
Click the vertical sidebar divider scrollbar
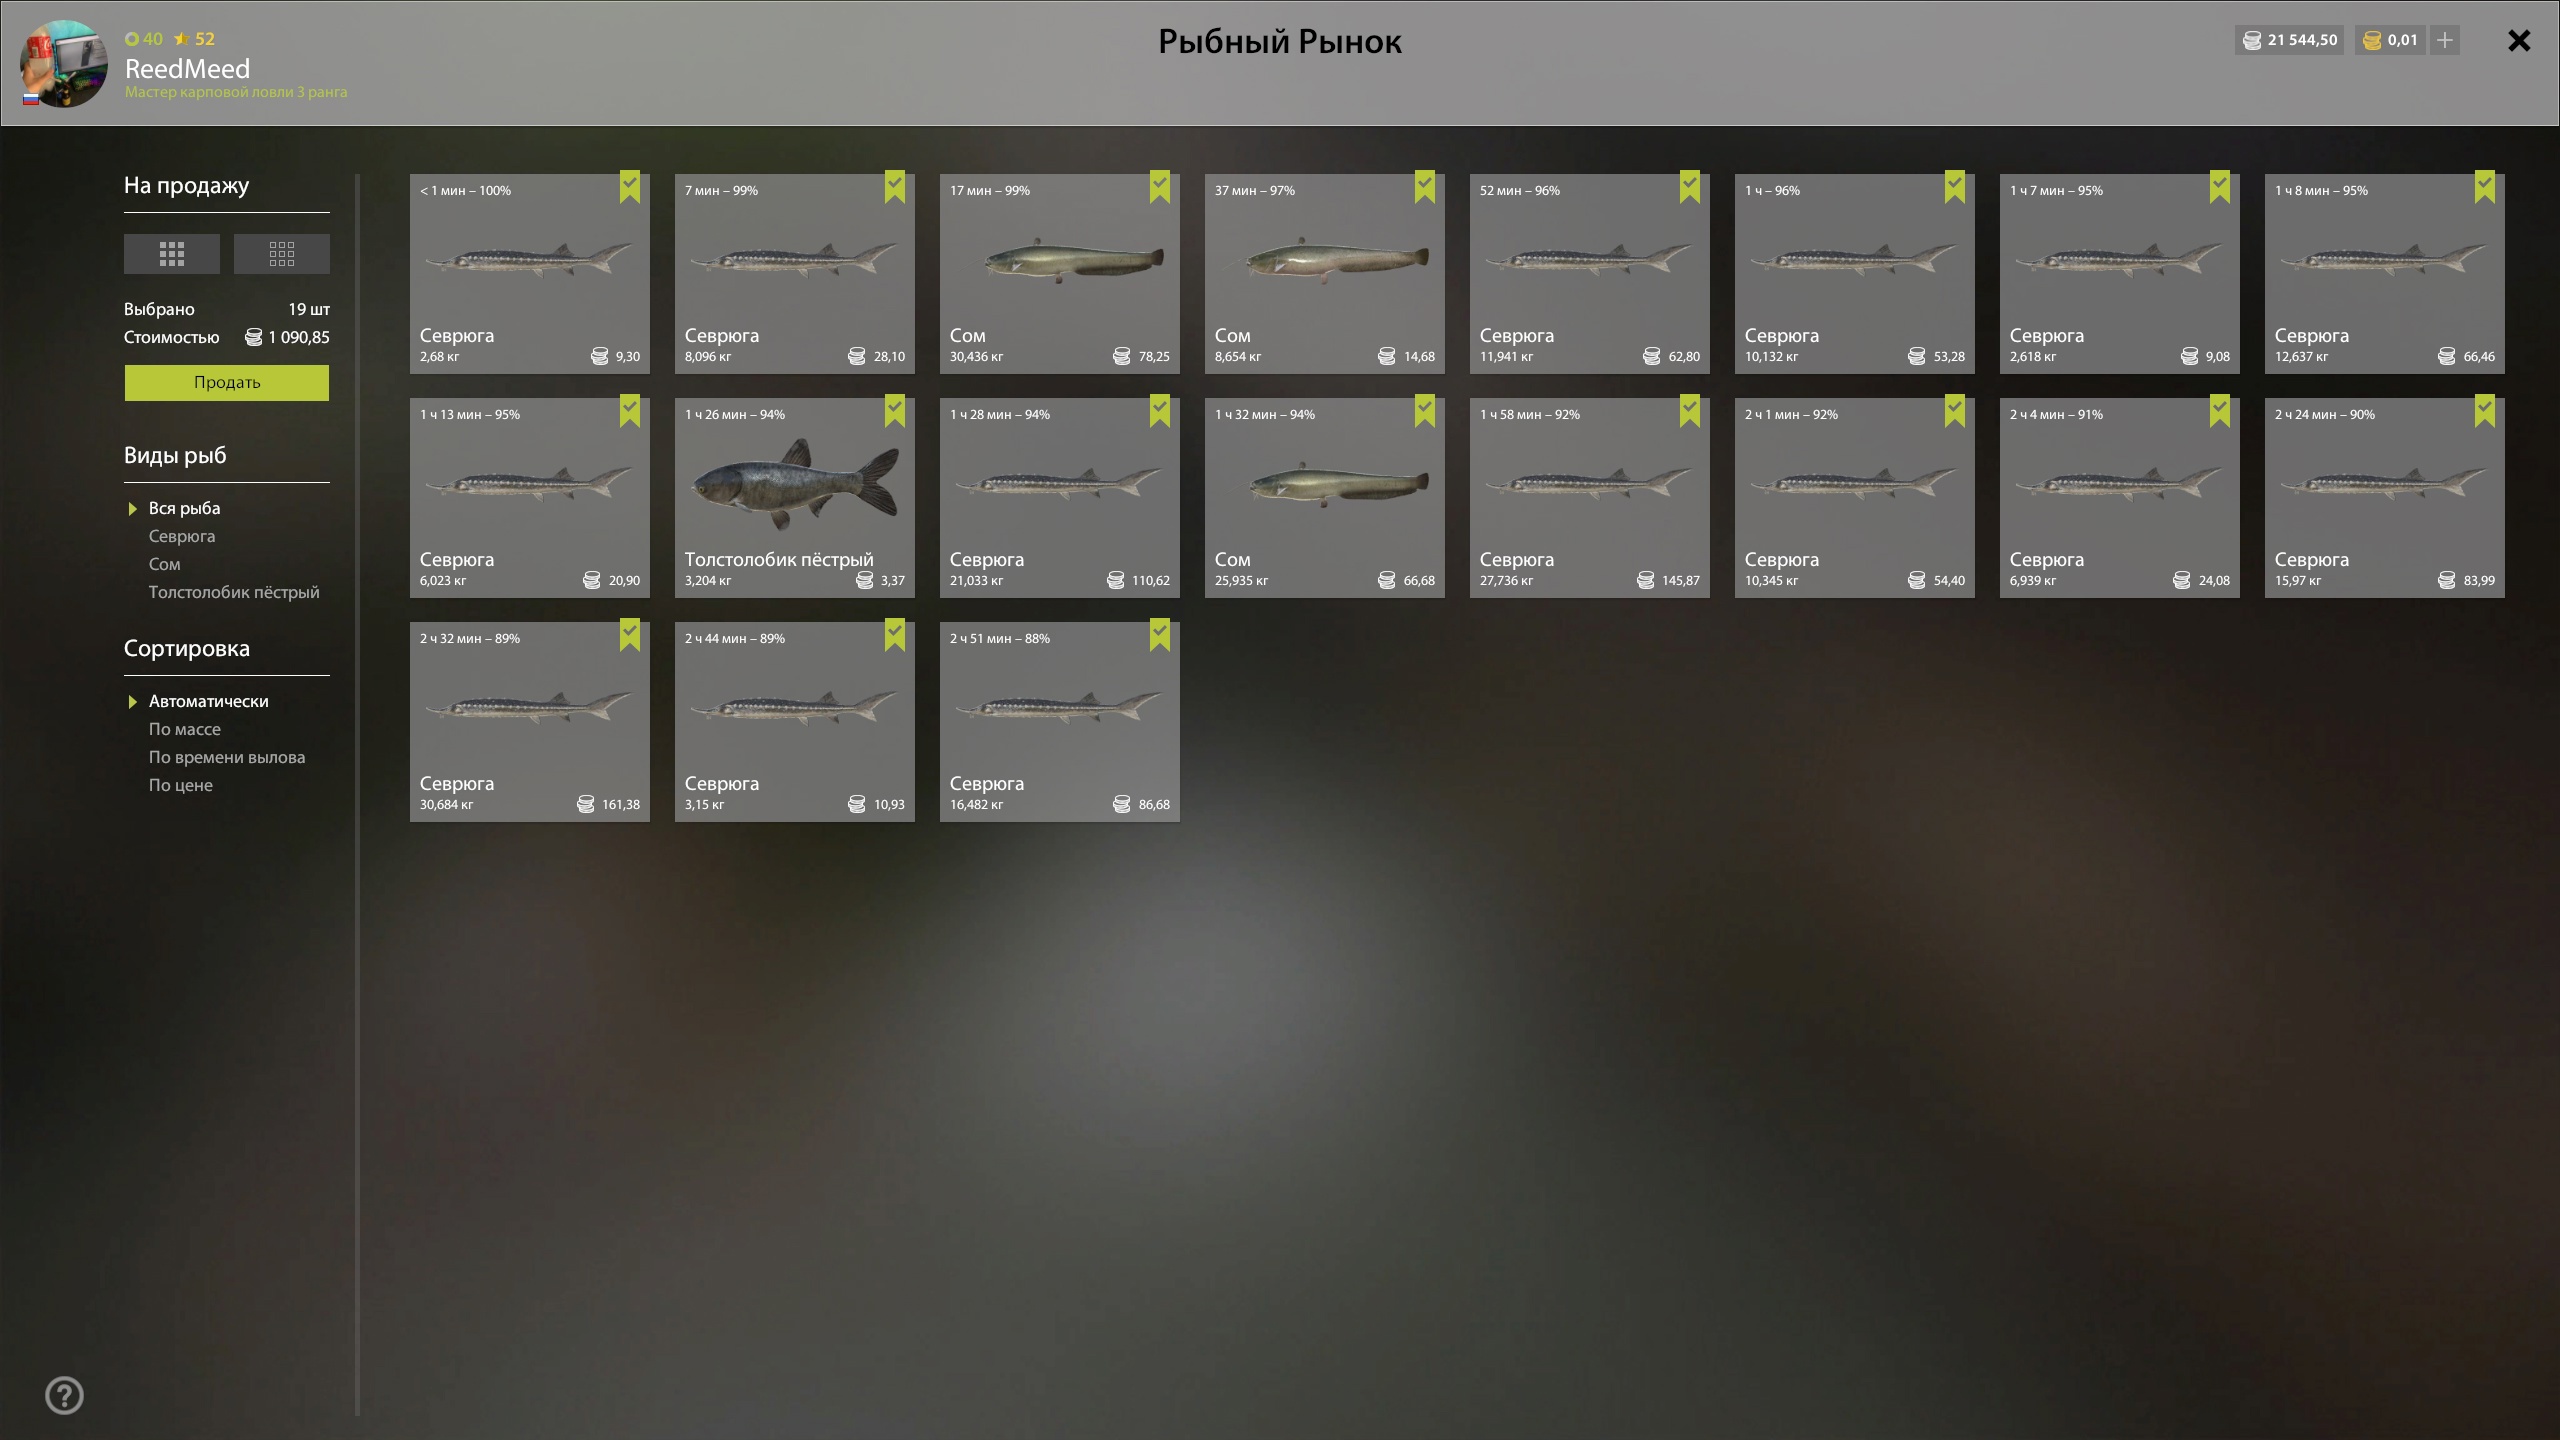(x=357, y=795)
